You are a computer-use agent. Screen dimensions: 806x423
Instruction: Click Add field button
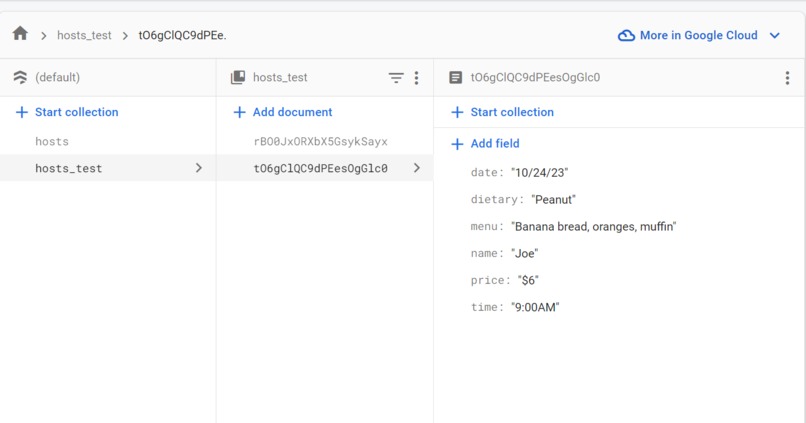tap(485, 143)
